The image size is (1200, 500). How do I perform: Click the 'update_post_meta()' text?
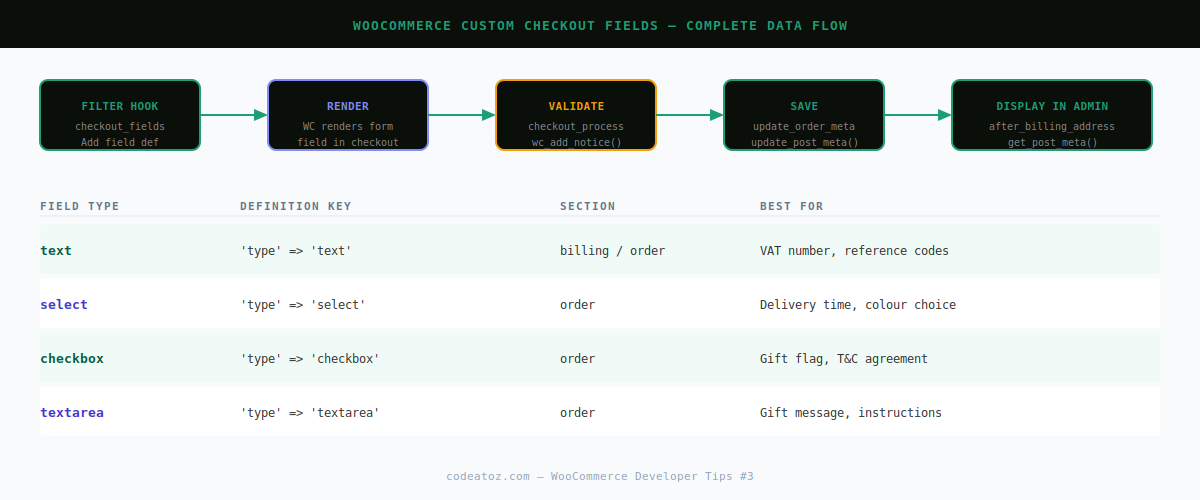[x=804, y=142]
